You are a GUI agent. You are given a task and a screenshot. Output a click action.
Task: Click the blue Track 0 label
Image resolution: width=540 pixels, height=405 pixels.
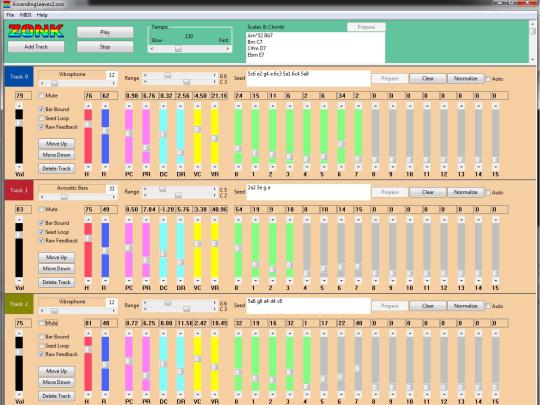pos(19,76)
